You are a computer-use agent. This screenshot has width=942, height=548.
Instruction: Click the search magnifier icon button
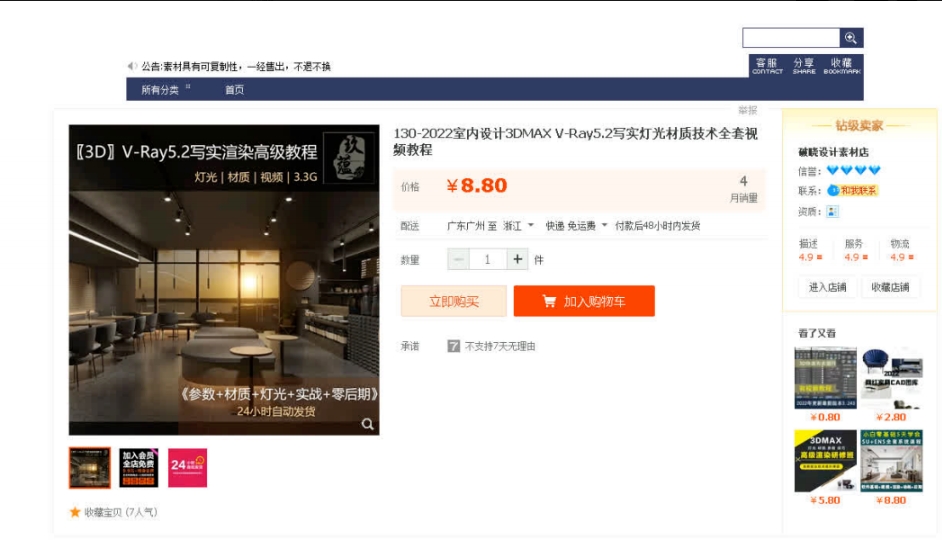tap(851, 38)
